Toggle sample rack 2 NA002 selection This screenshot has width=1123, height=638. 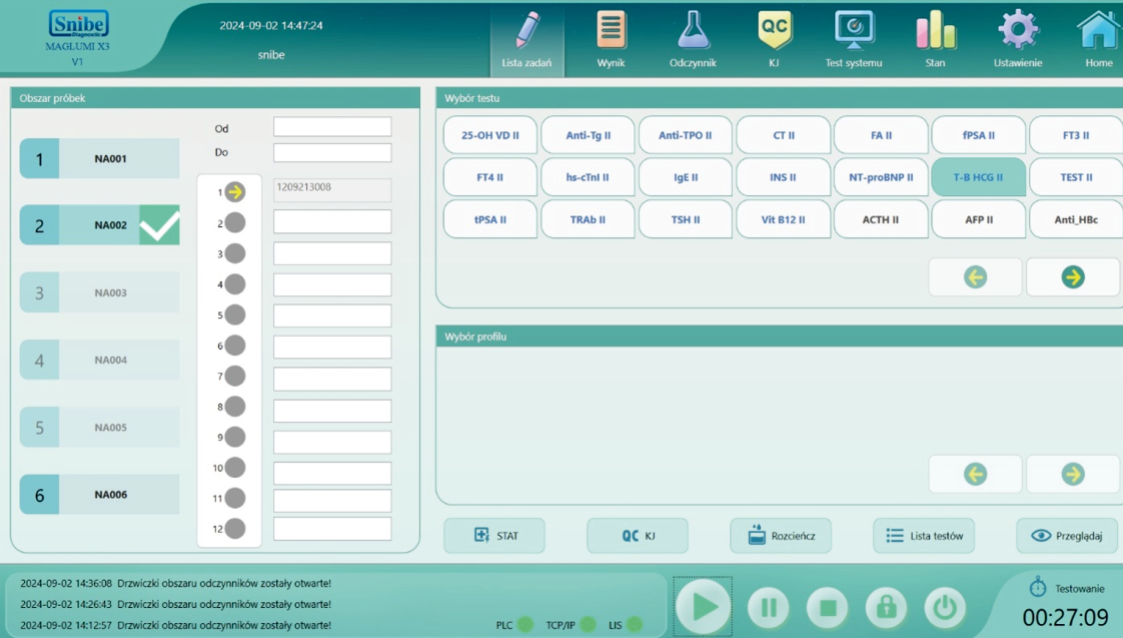(100, 226)
